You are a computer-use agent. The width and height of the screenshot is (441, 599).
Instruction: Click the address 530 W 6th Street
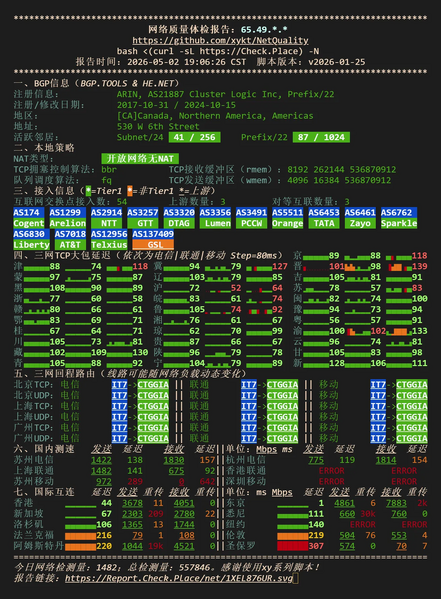tap(158, 126)
